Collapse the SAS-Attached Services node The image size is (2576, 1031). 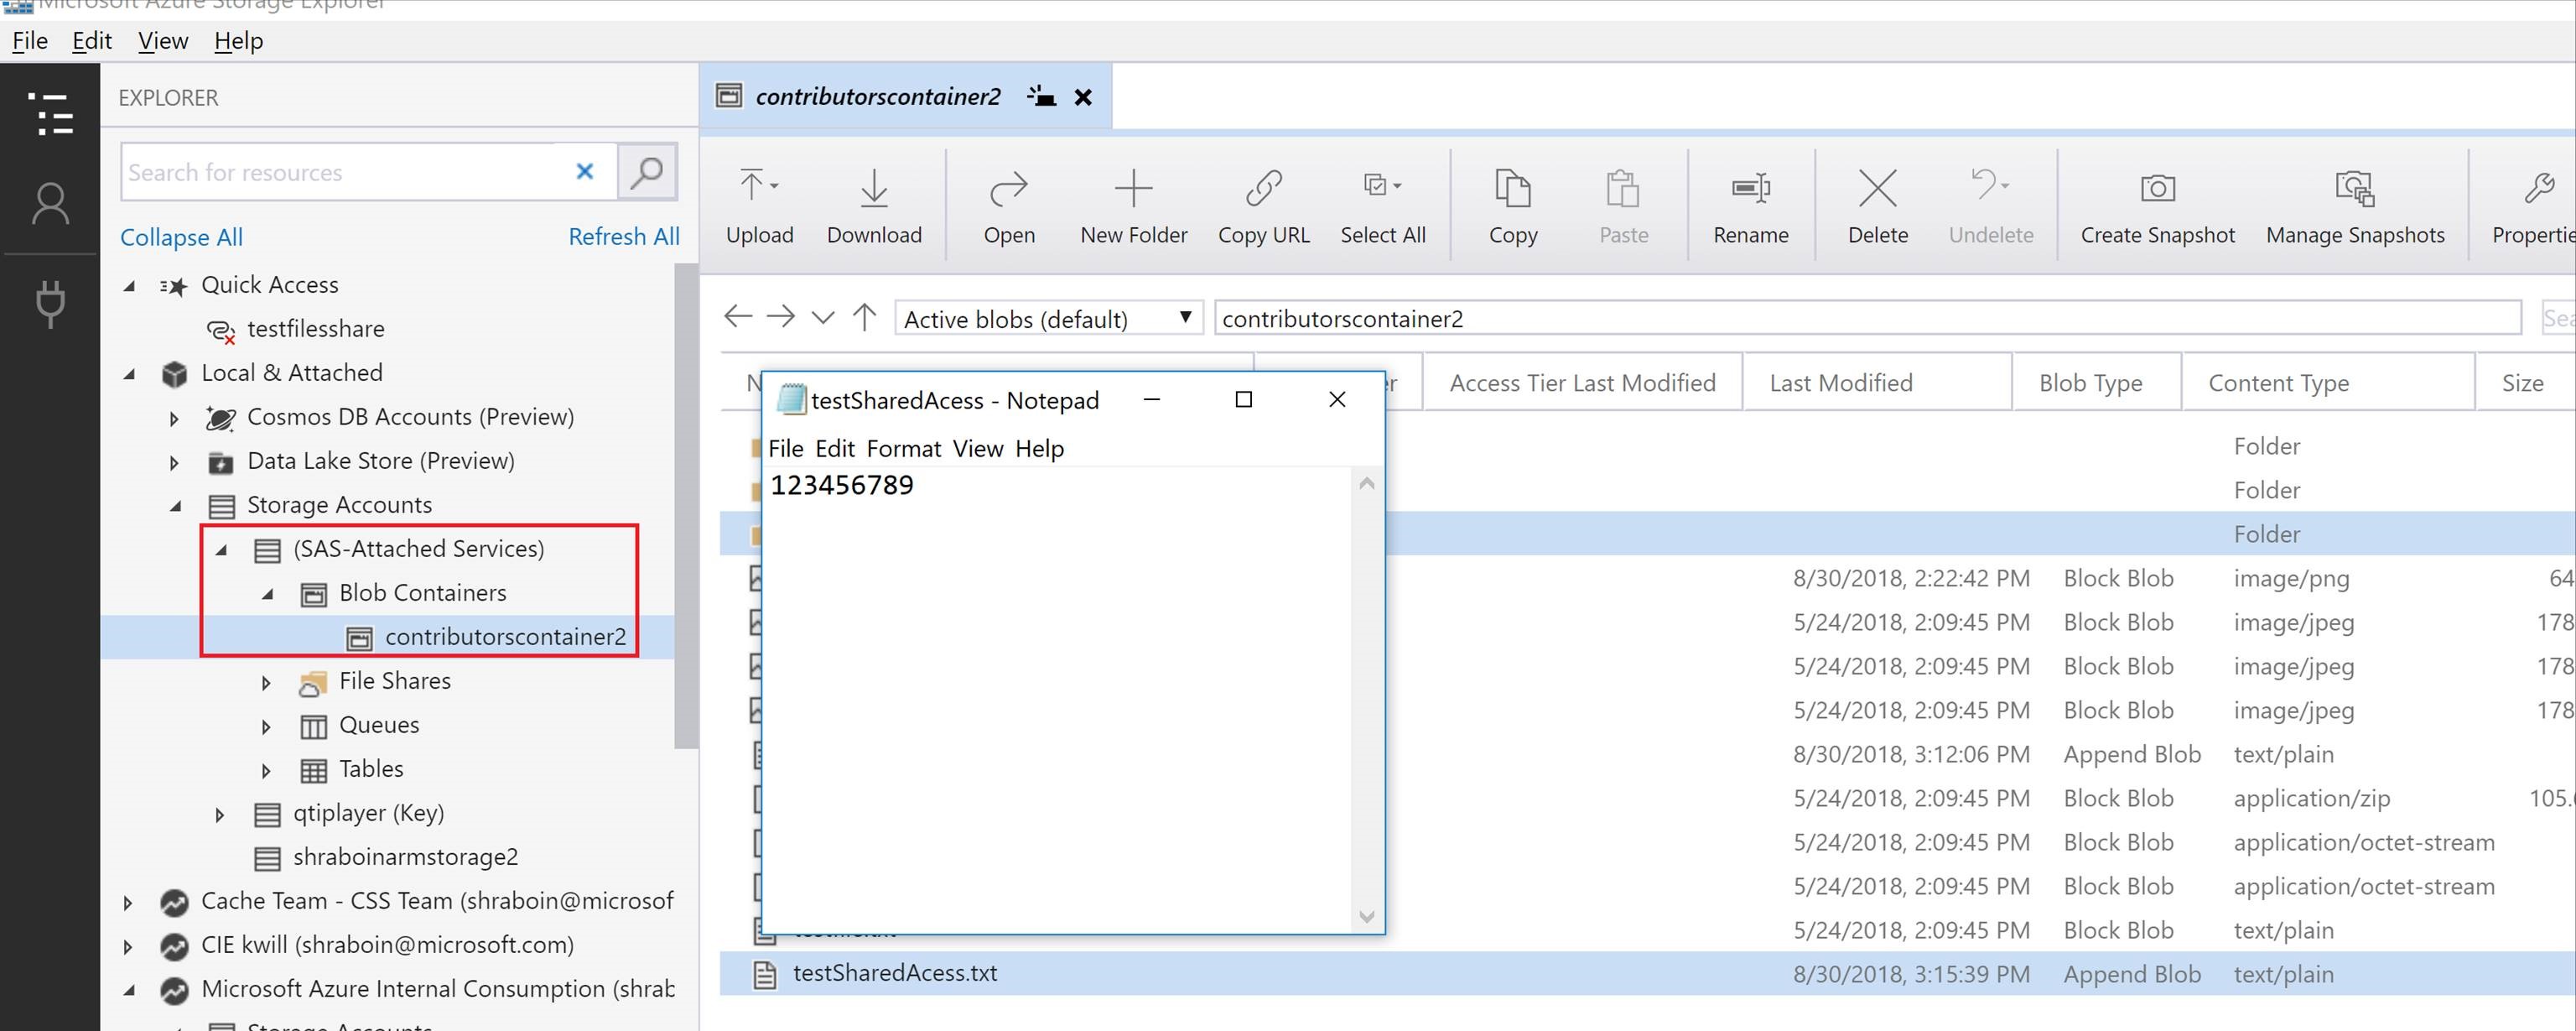[x=222, y=549]
